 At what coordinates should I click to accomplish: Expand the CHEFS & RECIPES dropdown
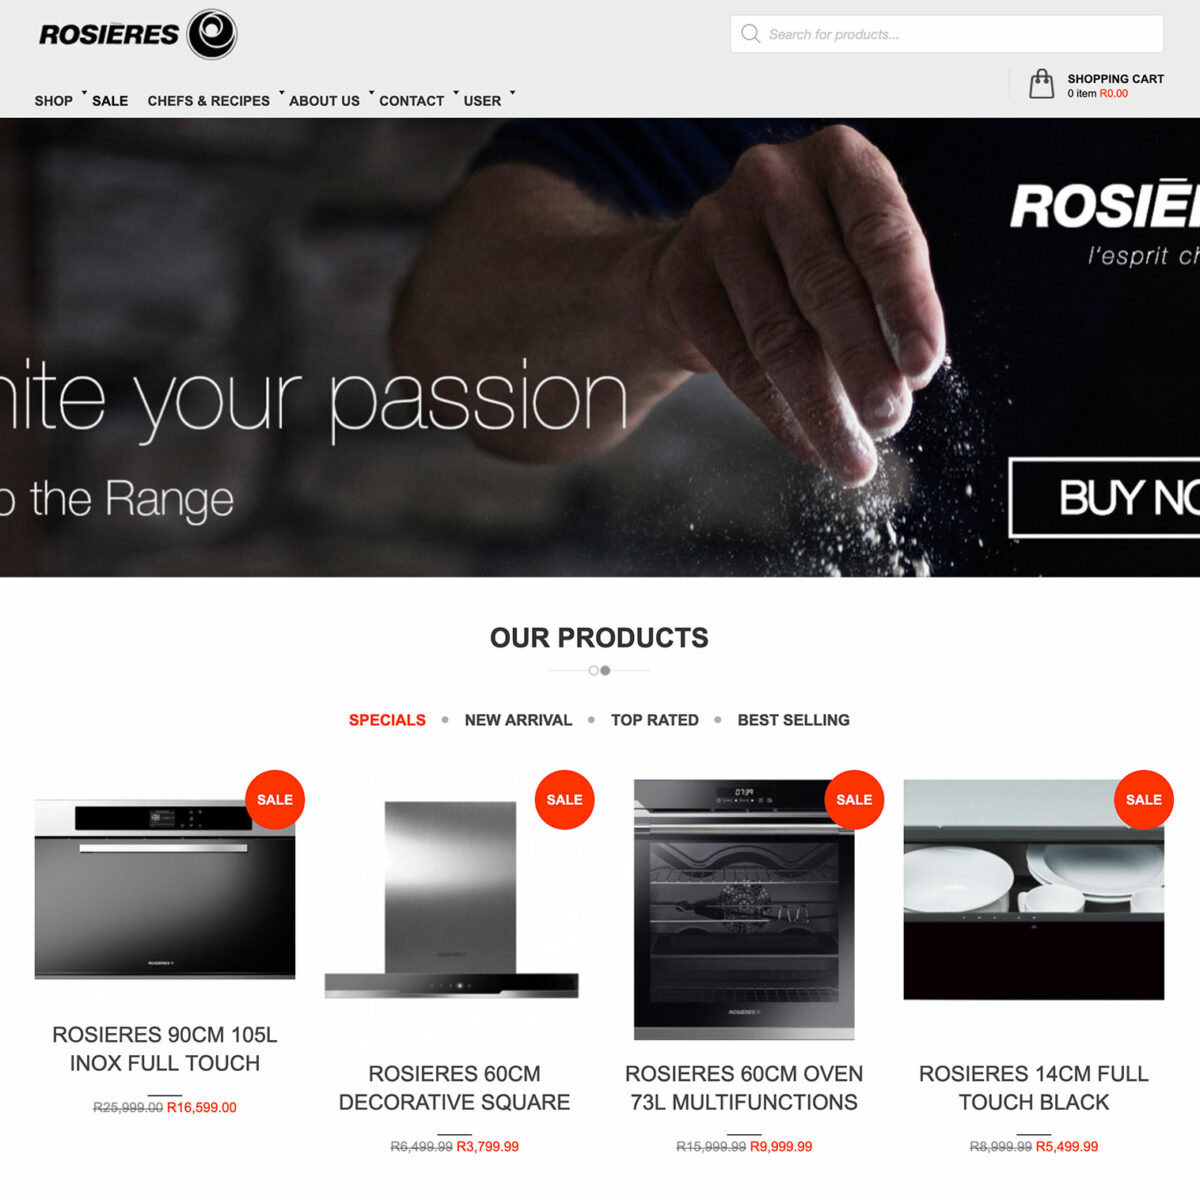281,92
